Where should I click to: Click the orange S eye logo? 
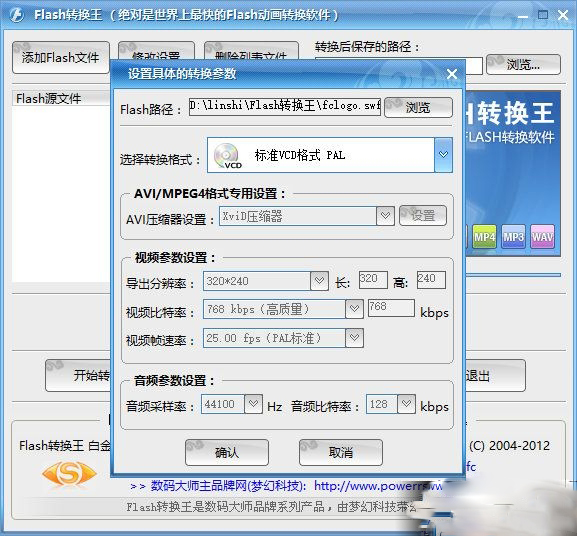[69, 473]
